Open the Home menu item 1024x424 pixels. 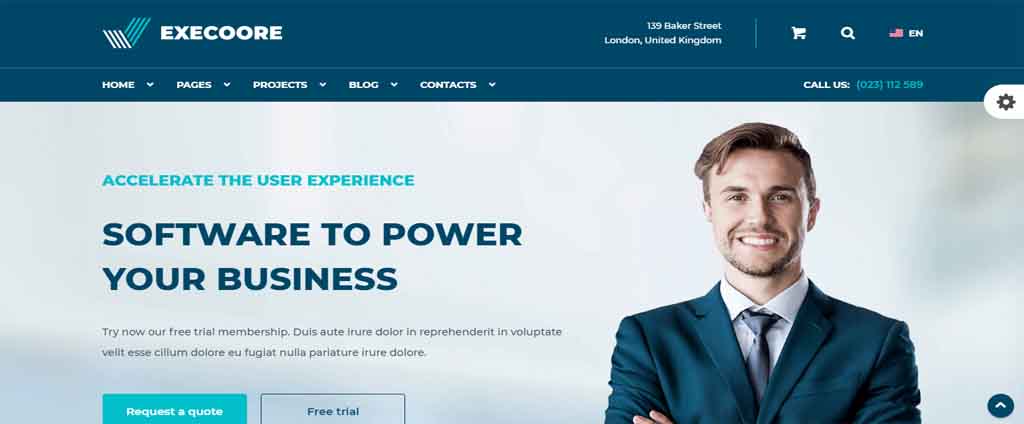[118, 84]
